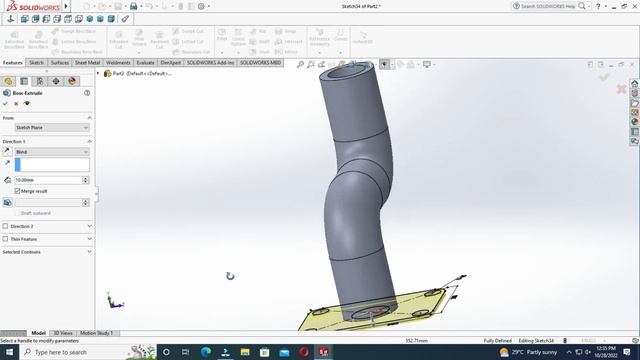Open the Appearances task pane icon
Image resolution: width=640 pixels, height=360 pixels.
coord(635,122)
